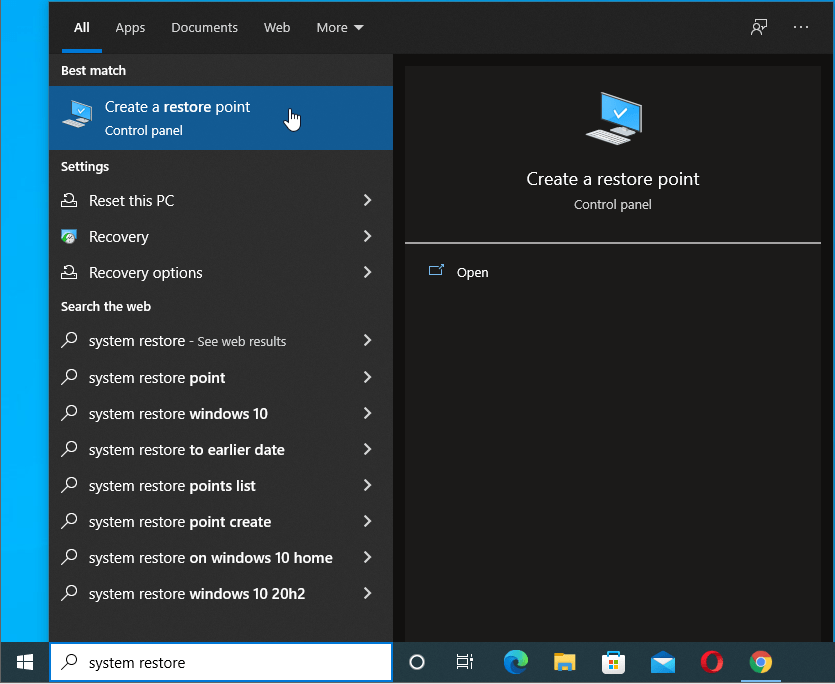Screen dimensions: 835x684
Task: Launch the Microsoft Store
Action: click(x=613, y=662)
